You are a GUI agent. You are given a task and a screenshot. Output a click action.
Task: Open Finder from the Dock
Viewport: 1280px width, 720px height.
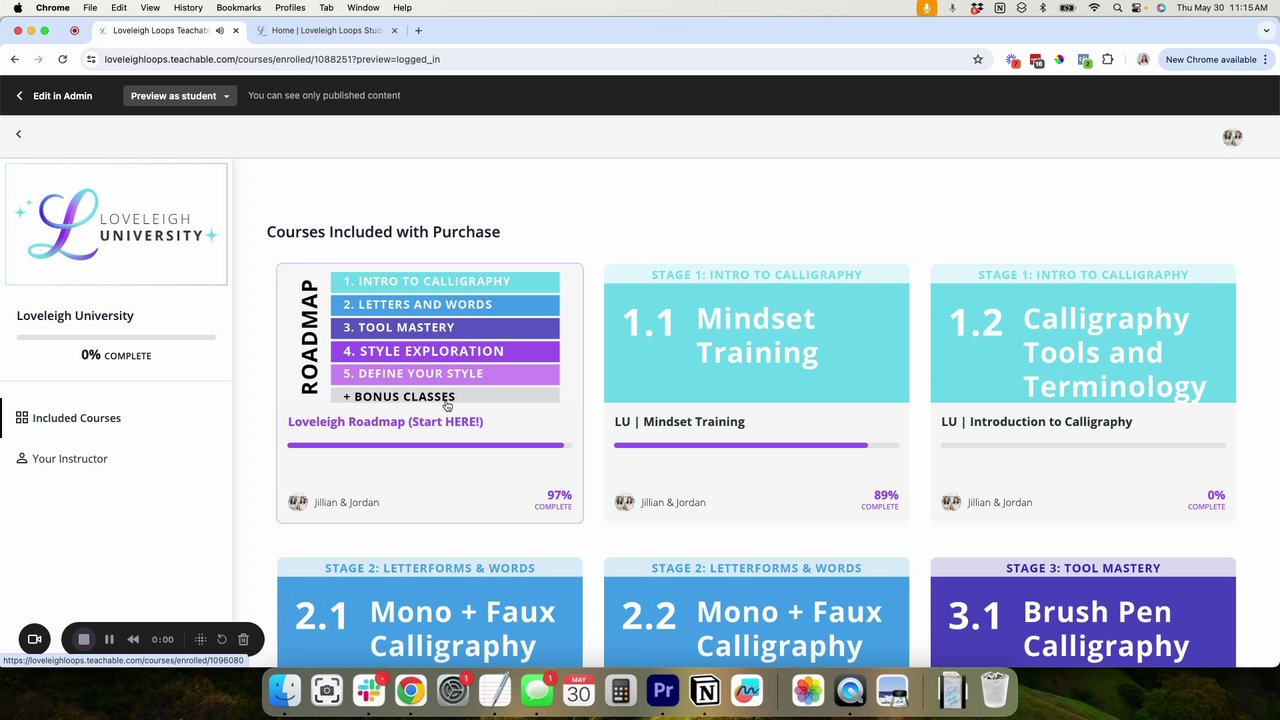click(285, 690)
